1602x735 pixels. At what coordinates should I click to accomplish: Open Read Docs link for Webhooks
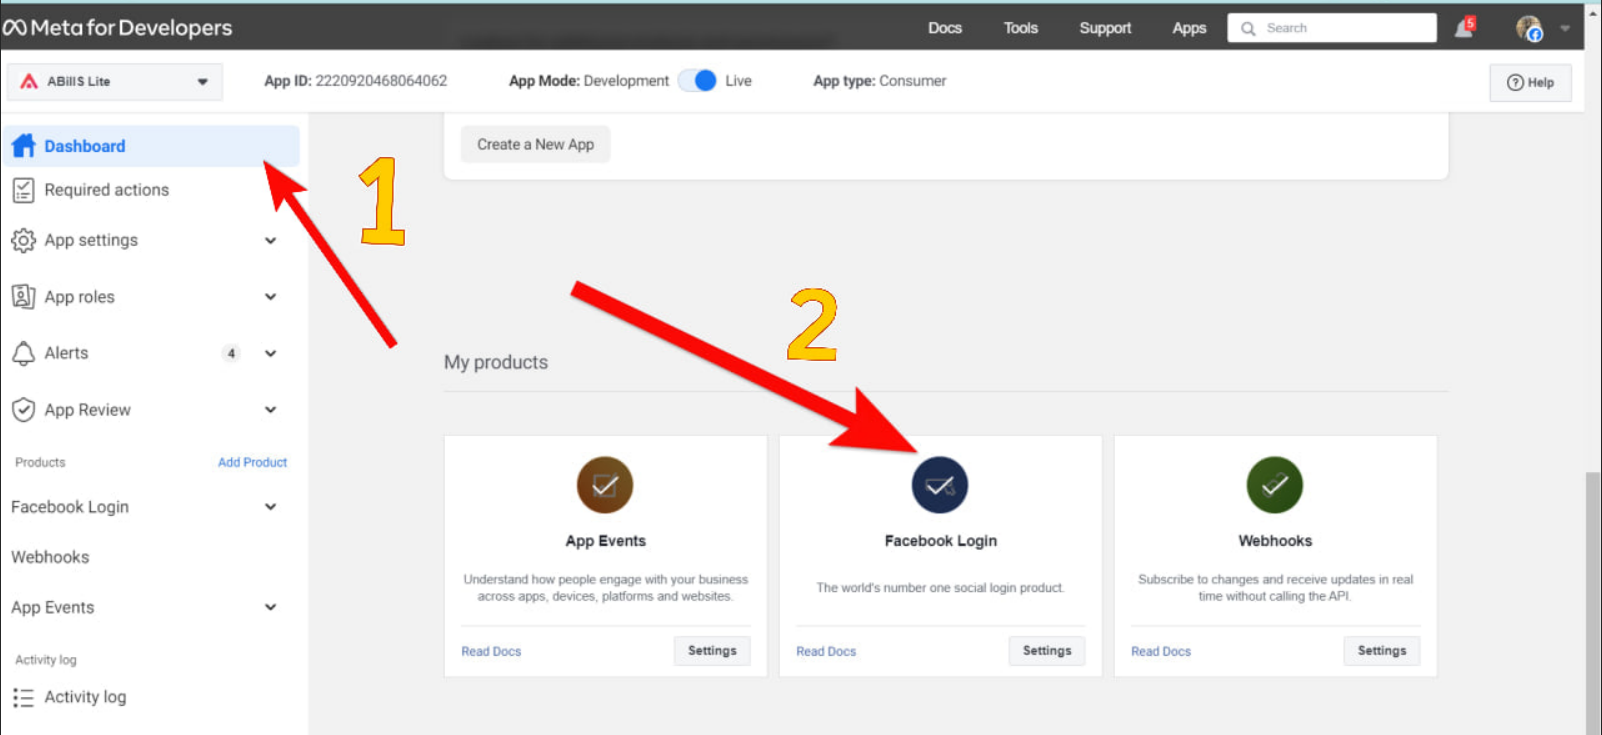tap(1160, 651)
